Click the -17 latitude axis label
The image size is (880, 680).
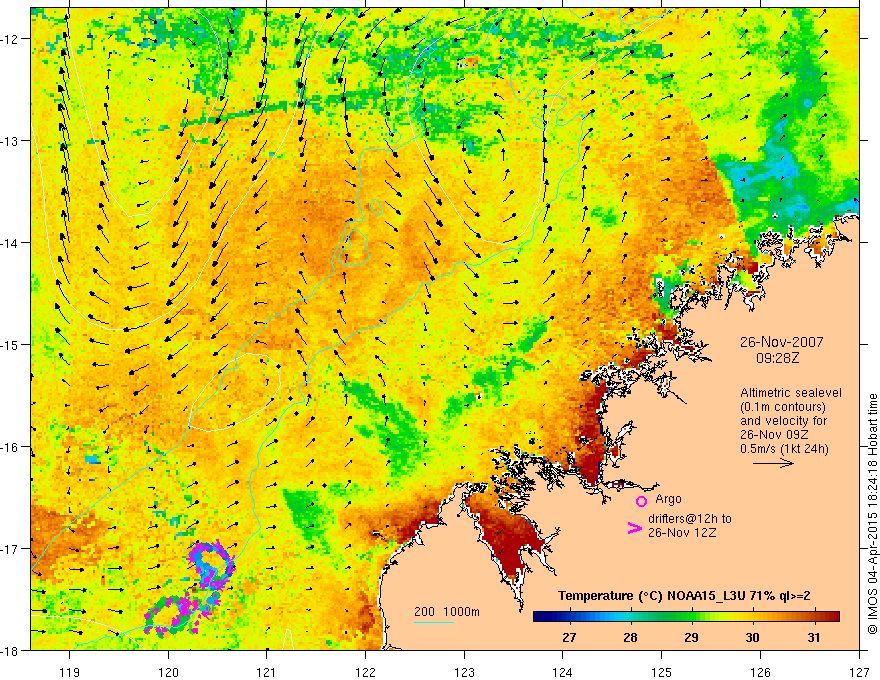pyautogui.click(x=10, y=549)
